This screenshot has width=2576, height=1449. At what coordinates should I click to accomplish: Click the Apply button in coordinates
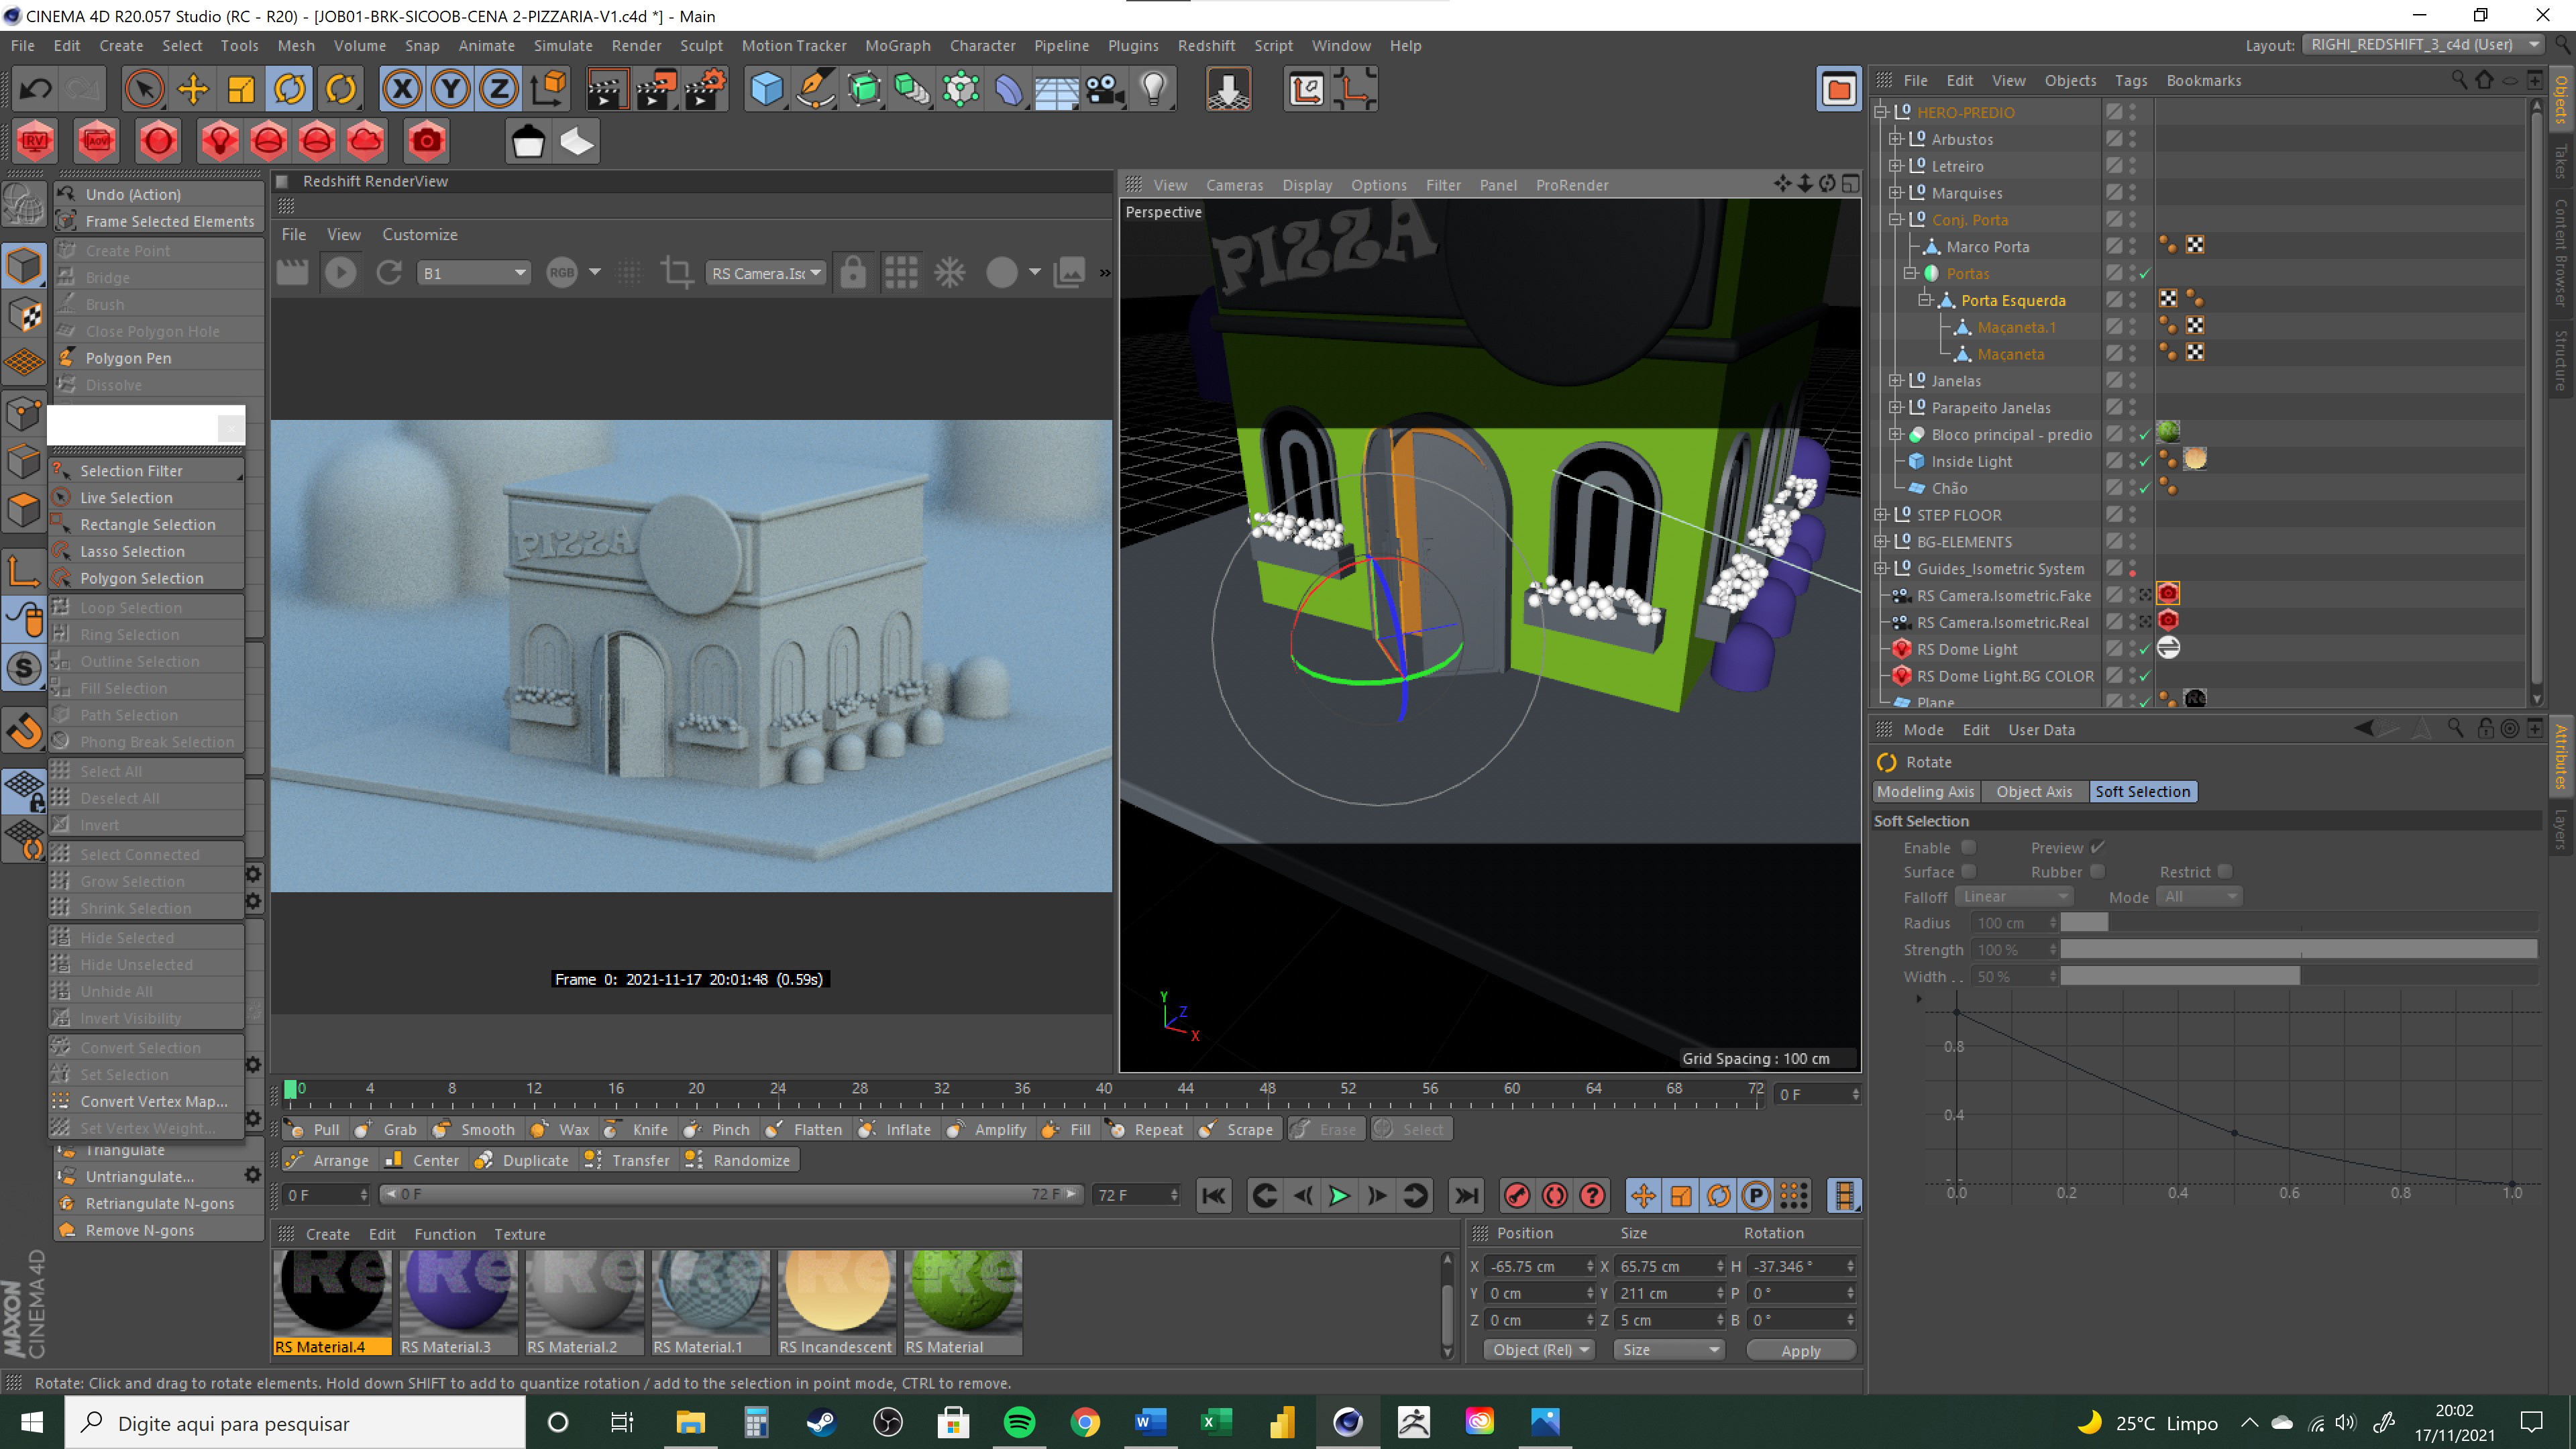(x=1800, y=1350)
